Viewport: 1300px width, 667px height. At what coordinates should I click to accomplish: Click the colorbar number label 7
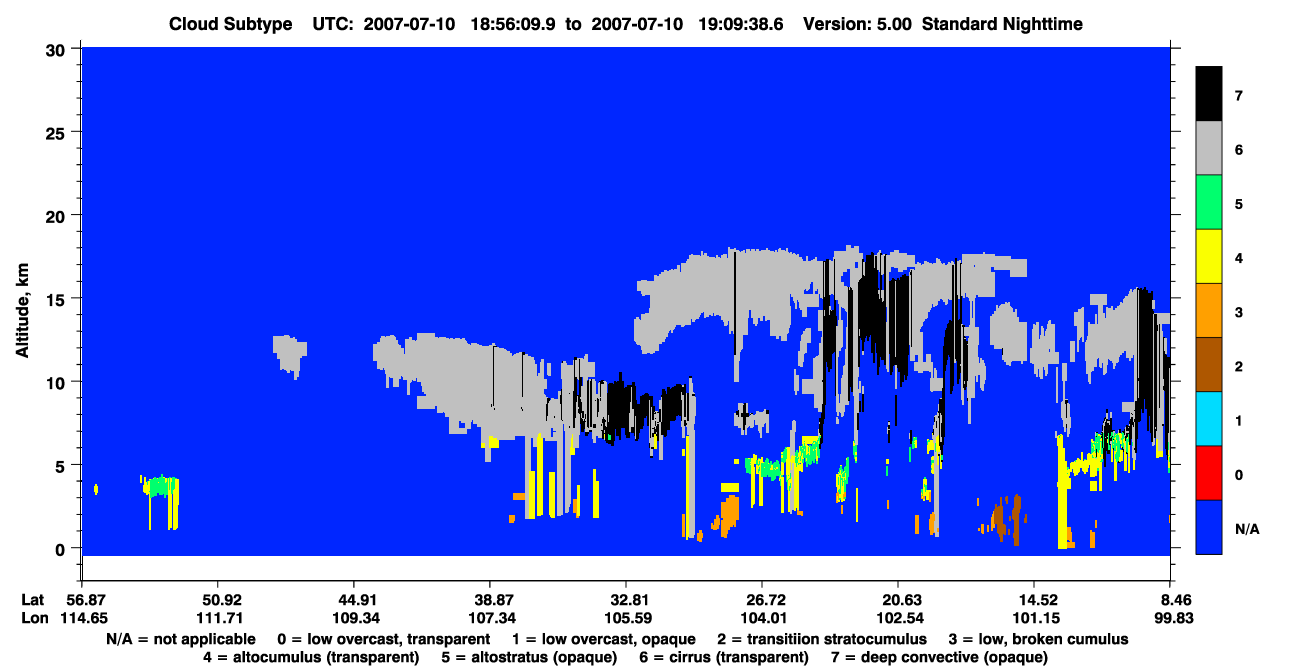click(x=1239, y=96)
